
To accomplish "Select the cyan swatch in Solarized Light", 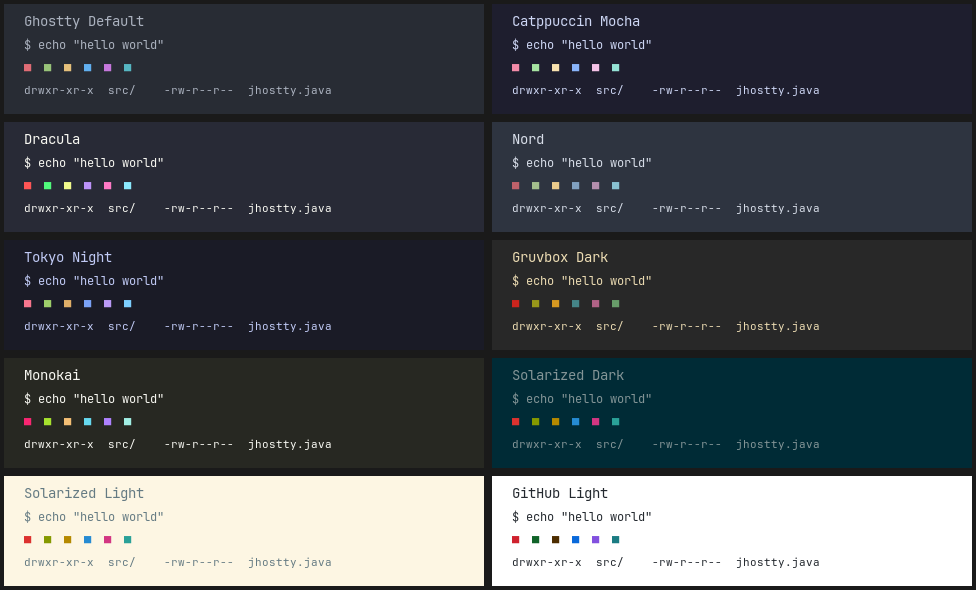I will click(128, 540).
